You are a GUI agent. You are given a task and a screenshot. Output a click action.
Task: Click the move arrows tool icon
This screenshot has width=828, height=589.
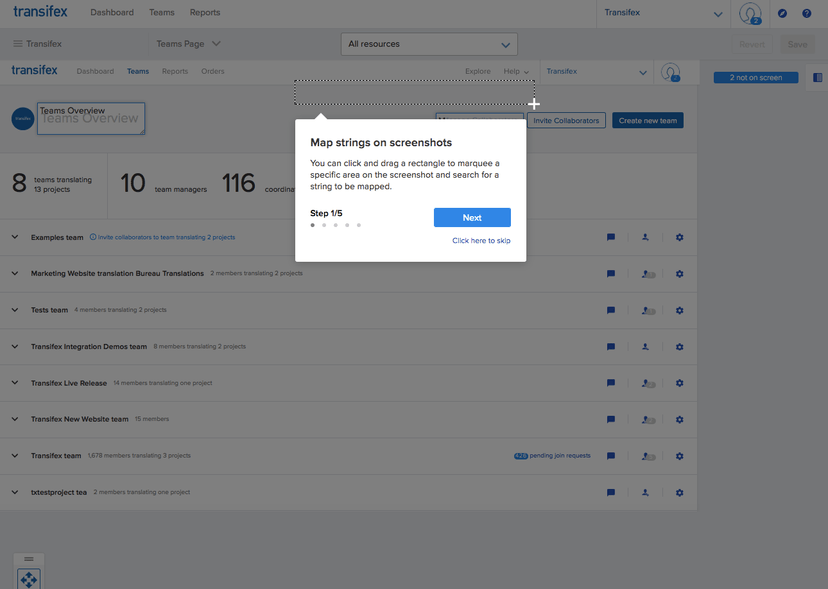click(29, 579)
